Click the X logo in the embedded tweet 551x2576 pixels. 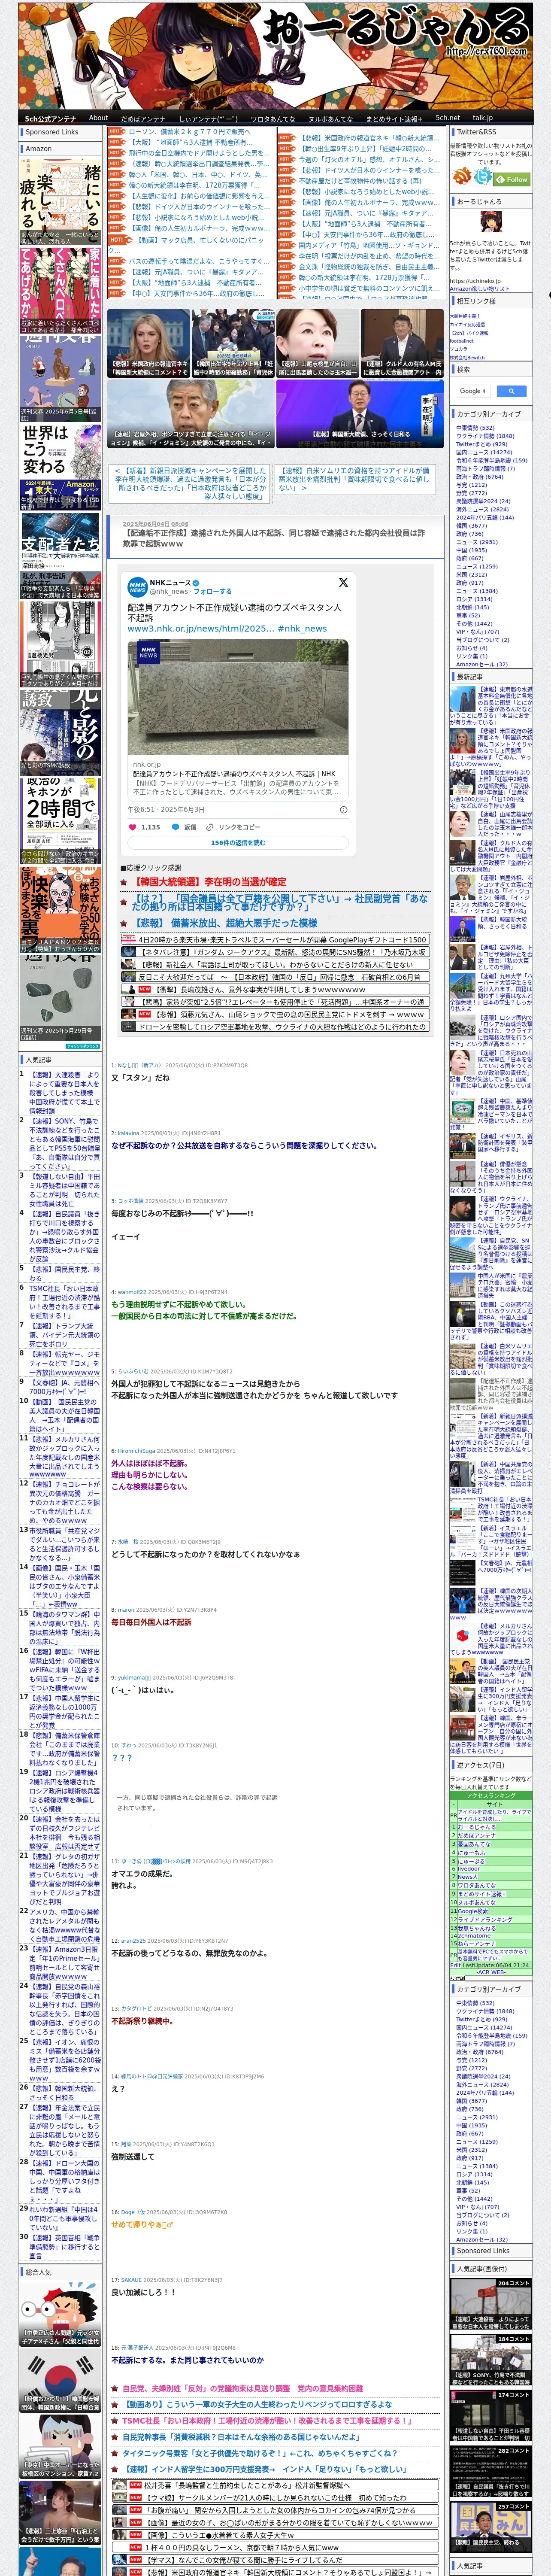[x=343, y=582]
